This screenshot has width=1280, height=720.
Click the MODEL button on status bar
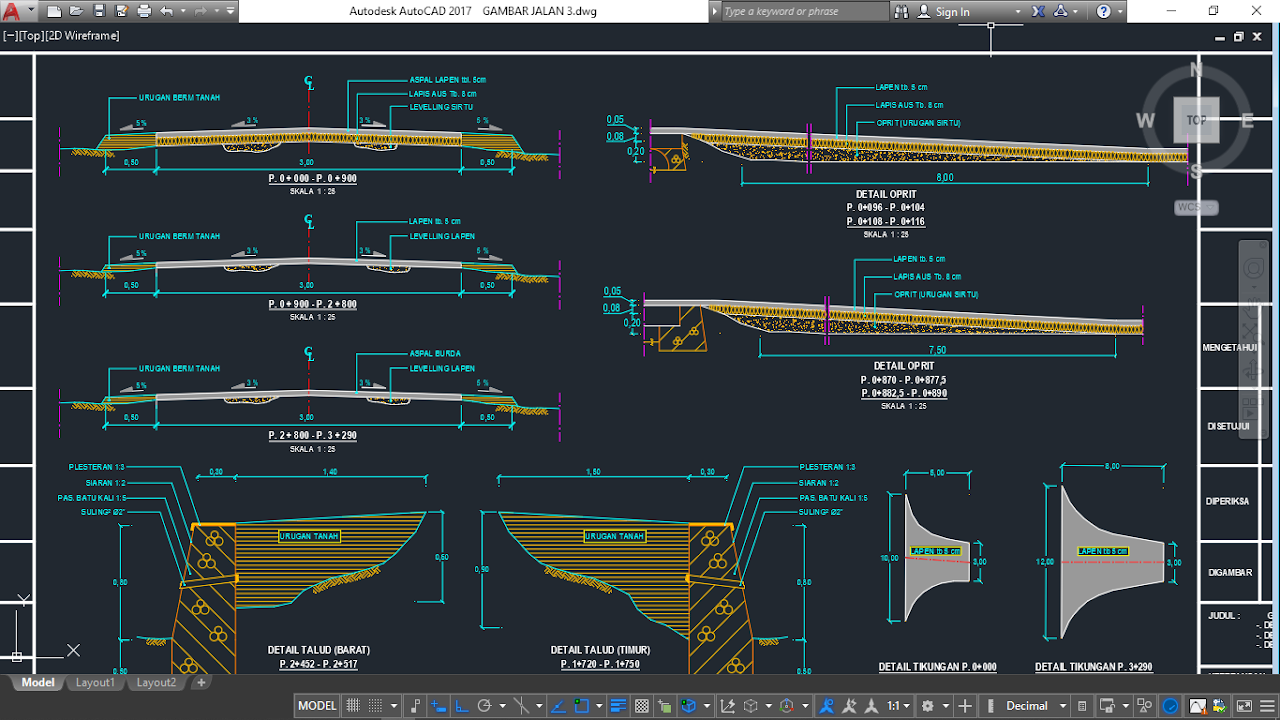point(317,705)
